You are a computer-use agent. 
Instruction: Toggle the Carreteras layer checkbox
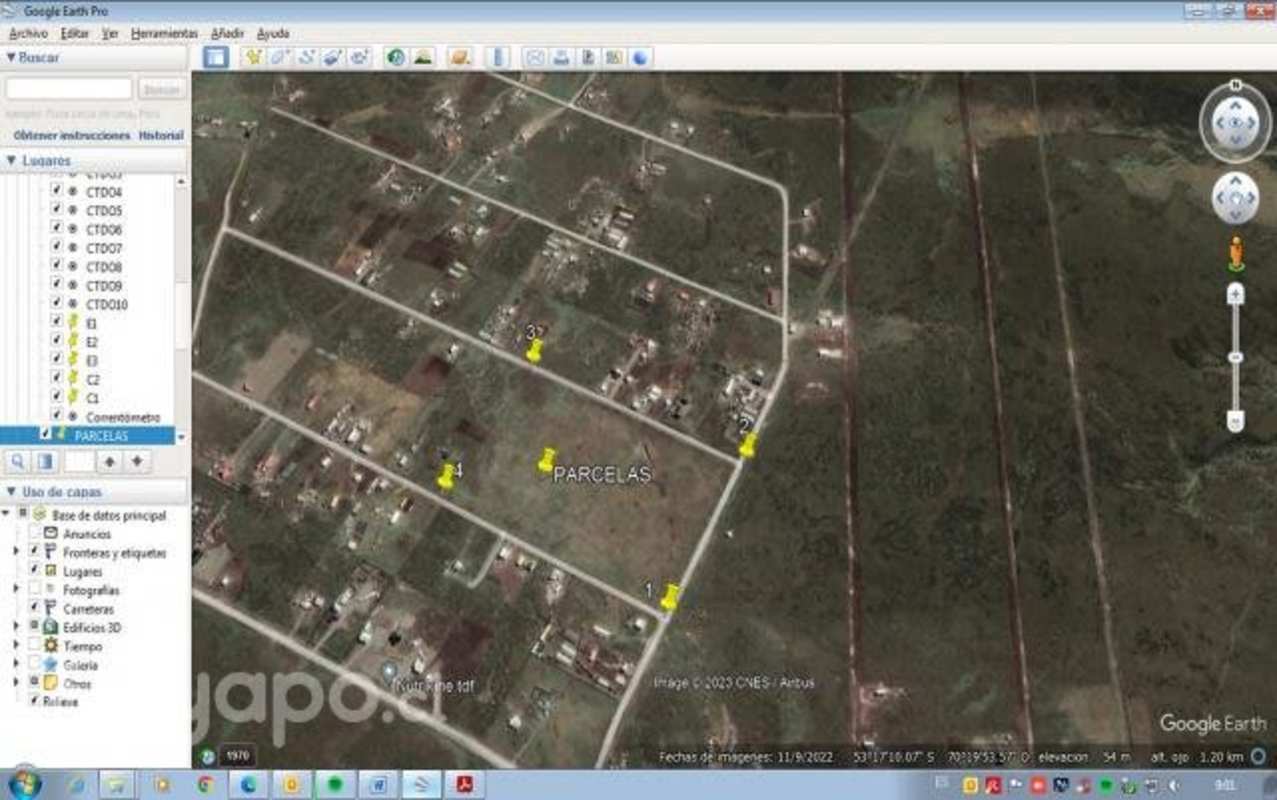pyautogui.click(x=35, y=608)
